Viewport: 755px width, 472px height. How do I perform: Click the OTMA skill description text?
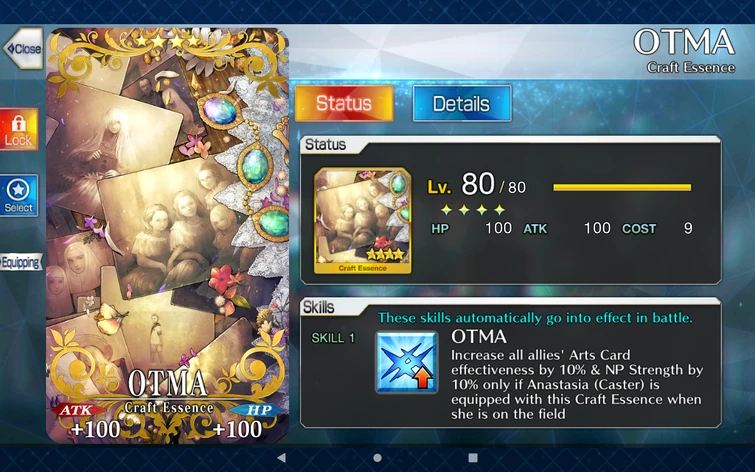tap(577, 384)
